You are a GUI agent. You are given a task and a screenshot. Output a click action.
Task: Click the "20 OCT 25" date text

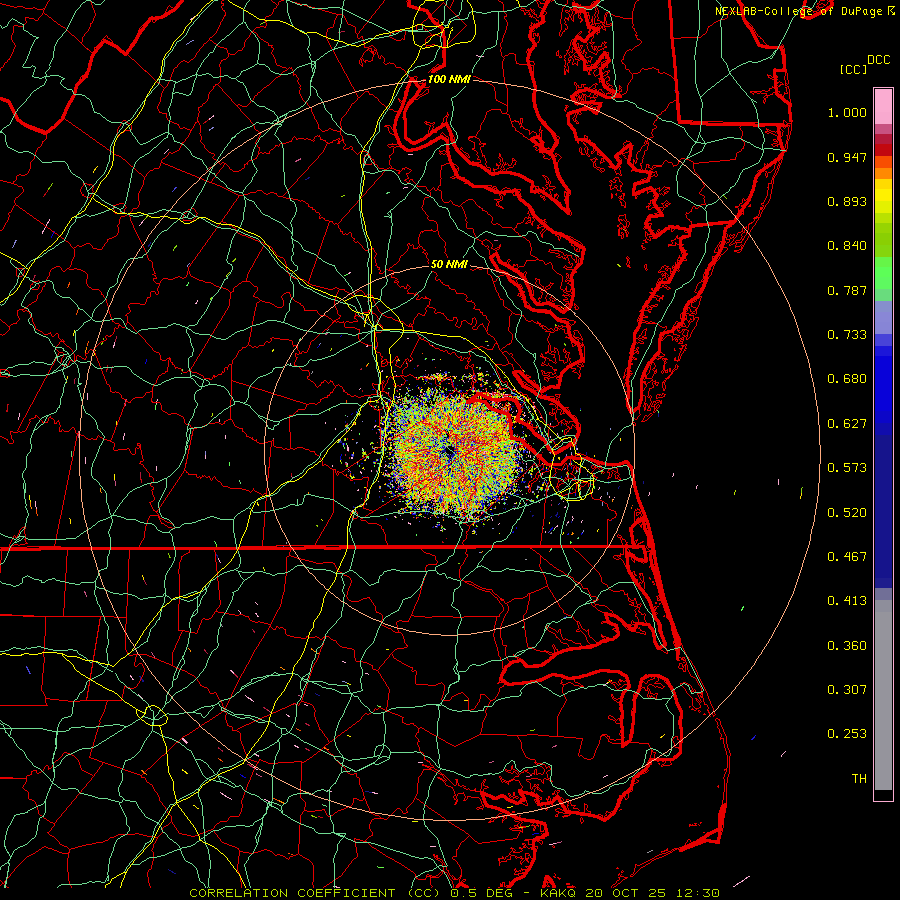(x=625, y=893)
